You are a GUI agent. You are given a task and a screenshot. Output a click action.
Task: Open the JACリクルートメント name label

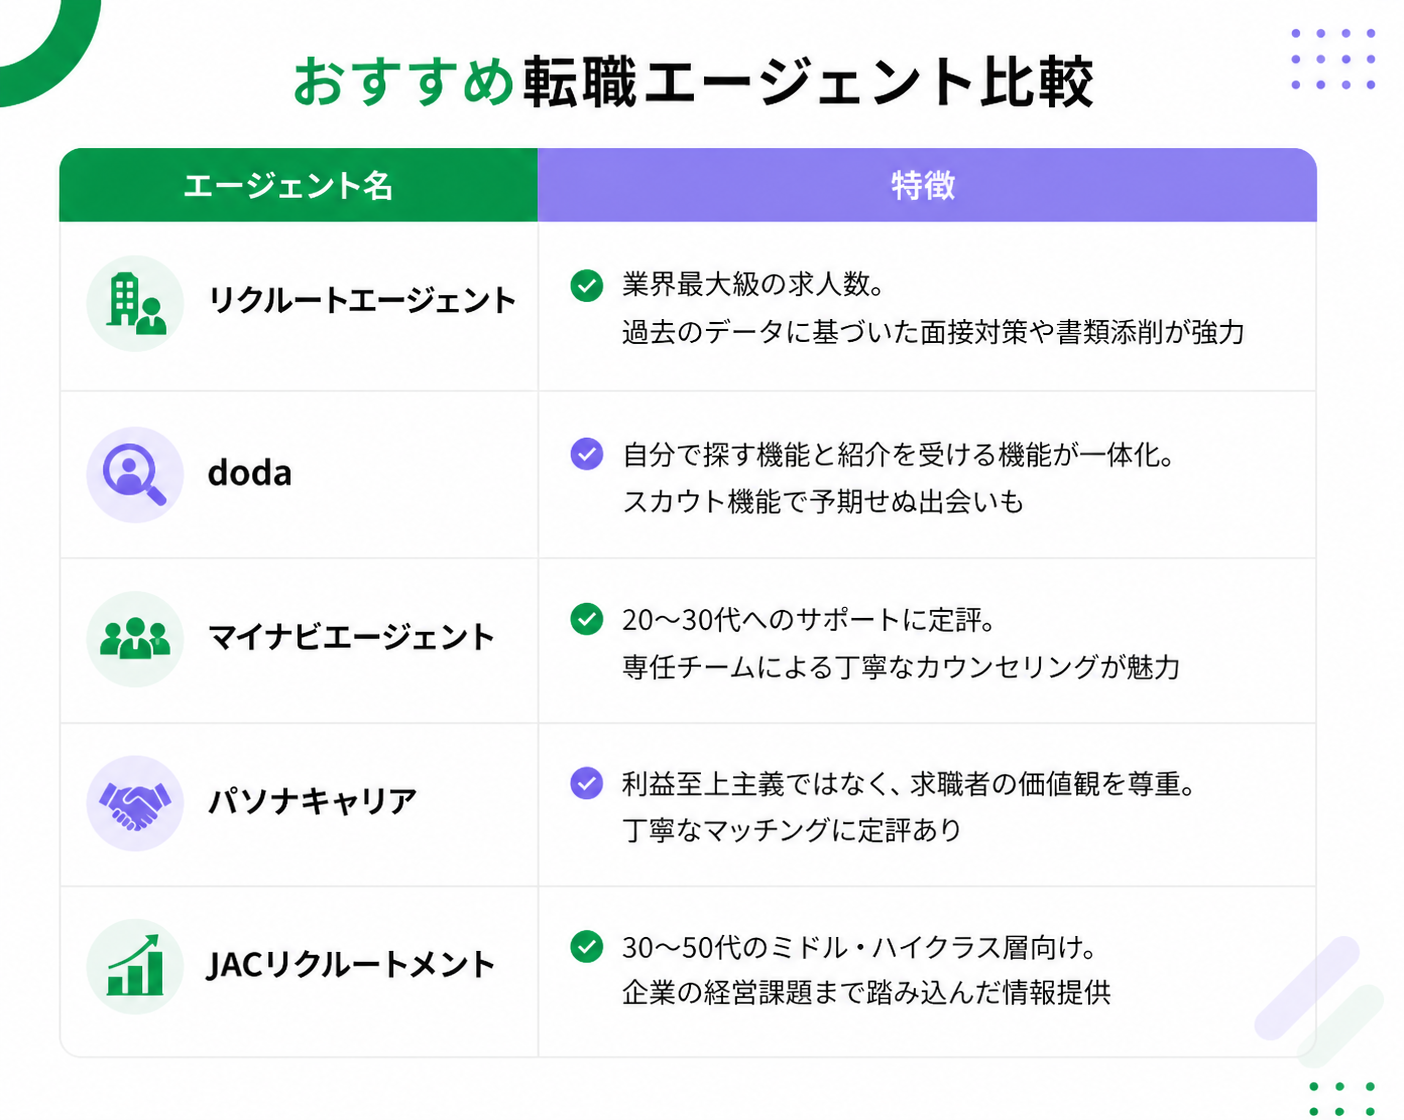point(351,965)
